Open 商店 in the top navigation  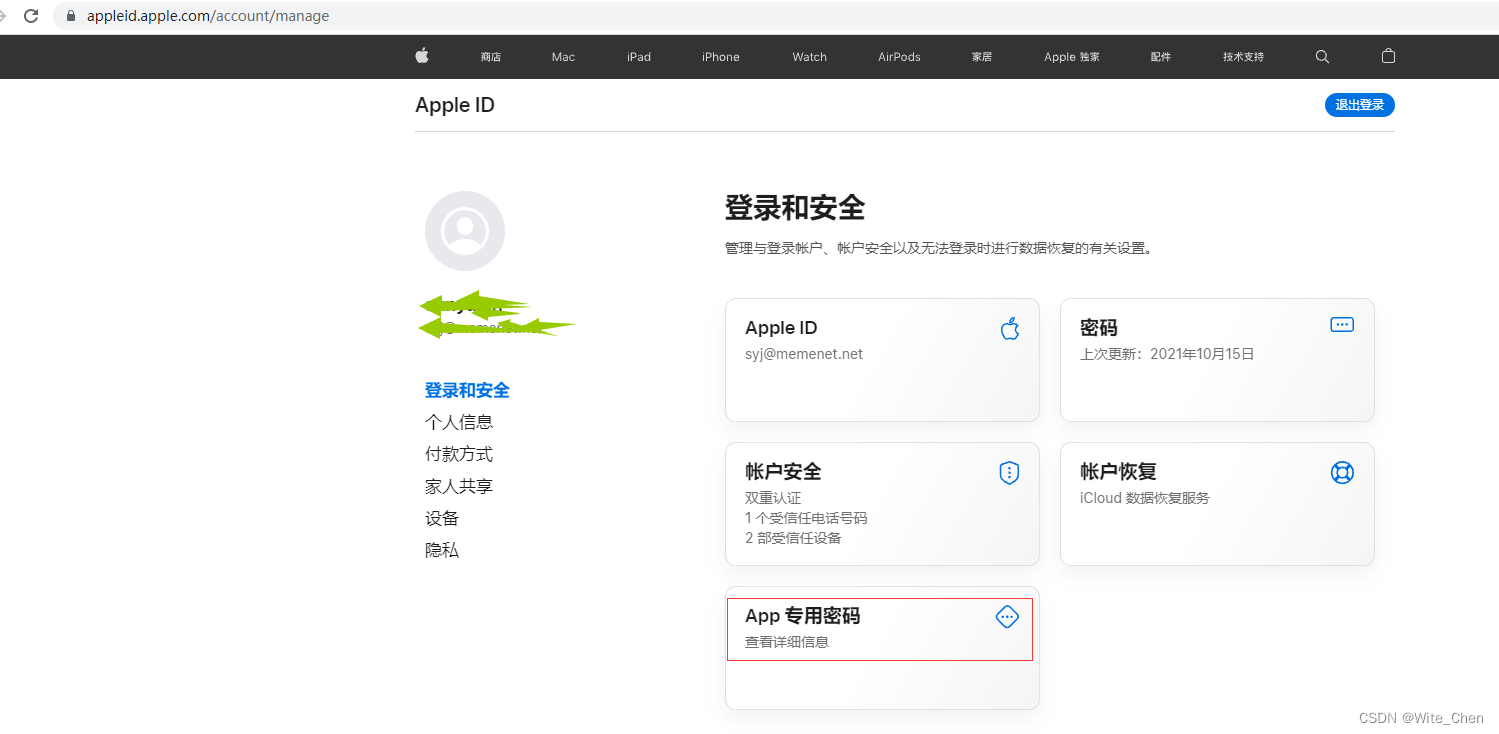point(490,57)
